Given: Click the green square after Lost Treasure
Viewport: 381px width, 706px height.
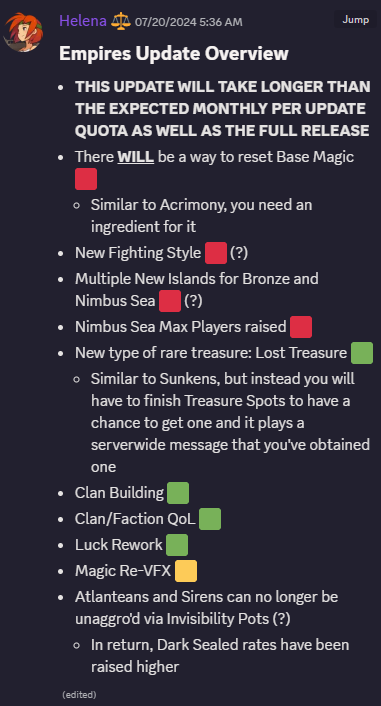Looking at the screenshot, I should tap(362, 353).
